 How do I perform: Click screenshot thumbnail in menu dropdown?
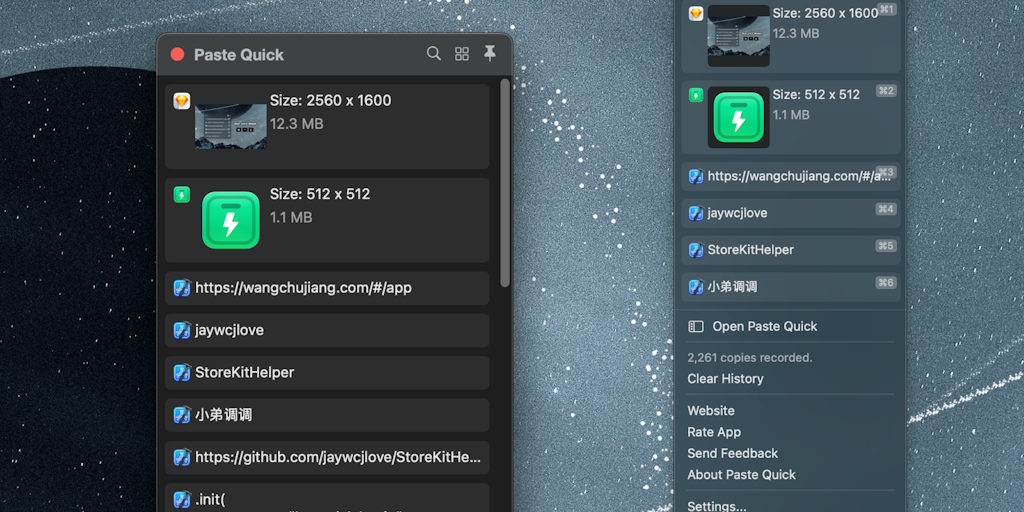coord(739,36)
